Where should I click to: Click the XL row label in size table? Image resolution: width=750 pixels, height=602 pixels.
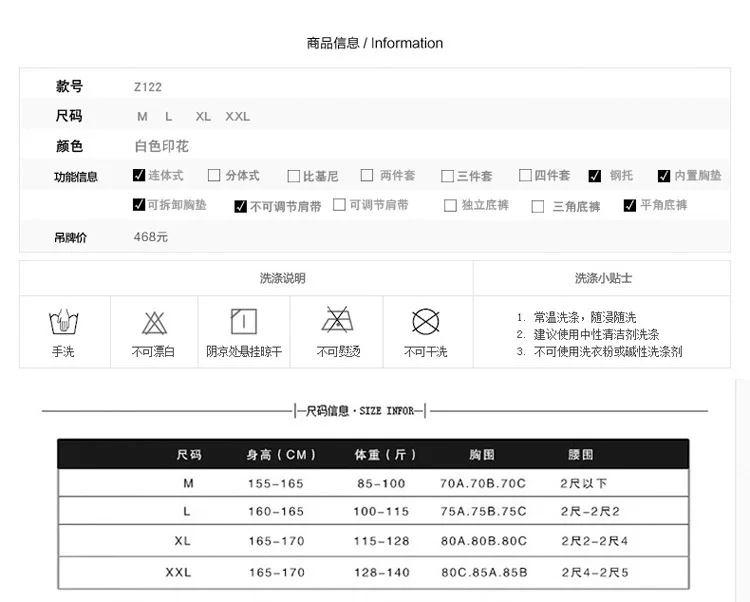[x=182, y=541]
